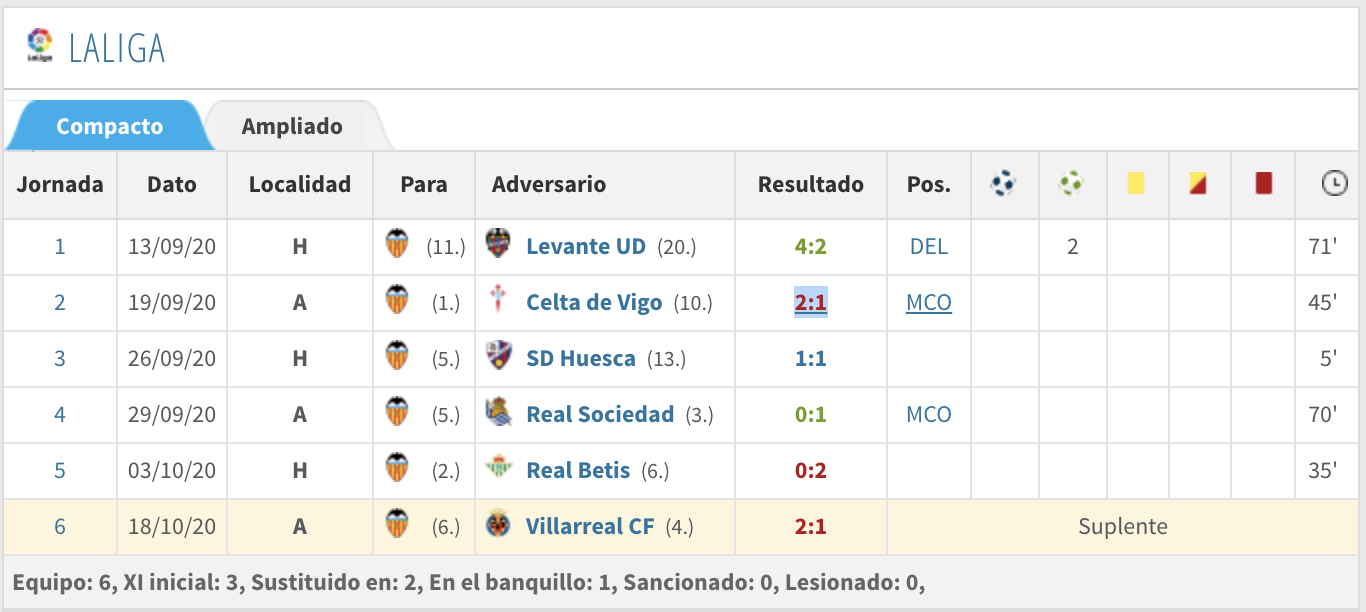
Task: Click the red card column icon
Action: coord(1263,183)
